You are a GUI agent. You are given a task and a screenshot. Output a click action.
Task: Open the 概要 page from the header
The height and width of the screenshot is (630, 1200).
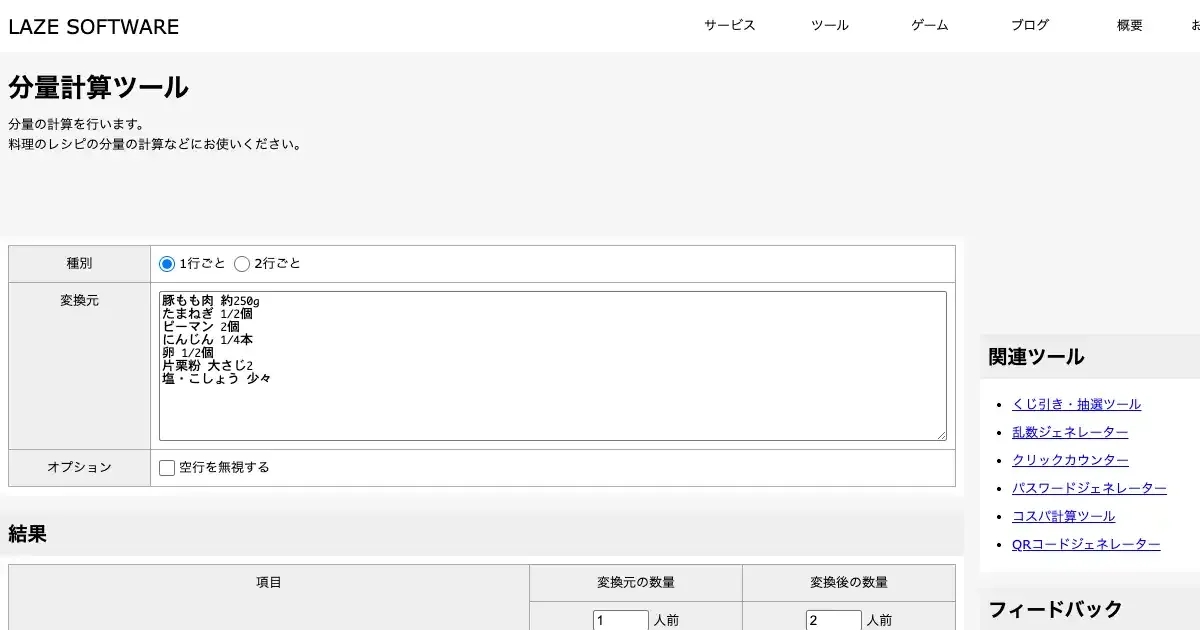[1129, 26]
